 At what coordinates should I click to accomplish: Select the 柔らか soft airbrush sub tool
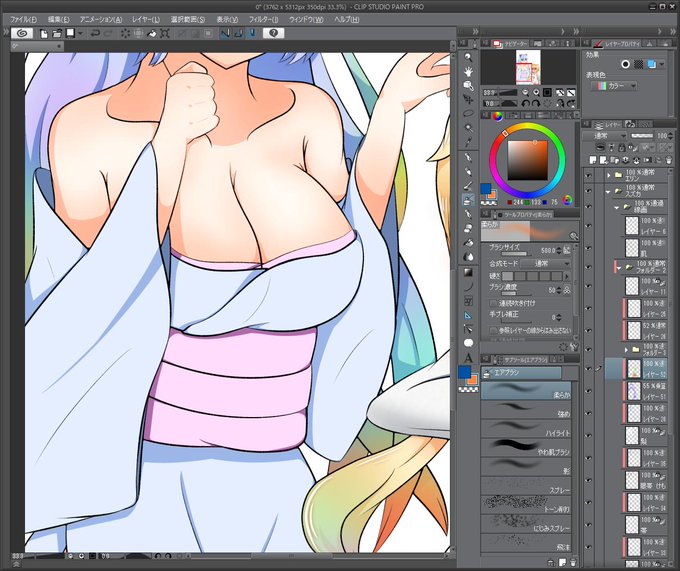click(526, 390)
